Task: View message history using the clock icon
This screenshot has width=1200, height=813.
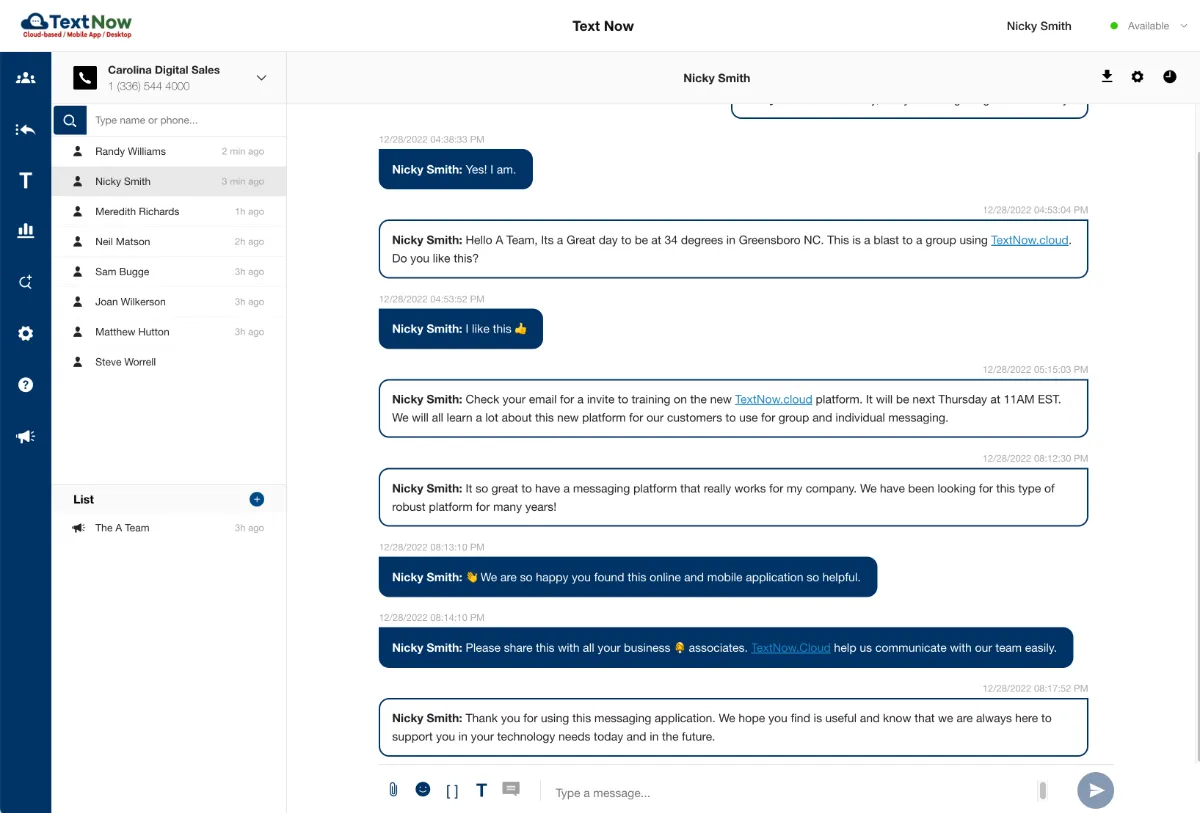Action: point(1169,76)
